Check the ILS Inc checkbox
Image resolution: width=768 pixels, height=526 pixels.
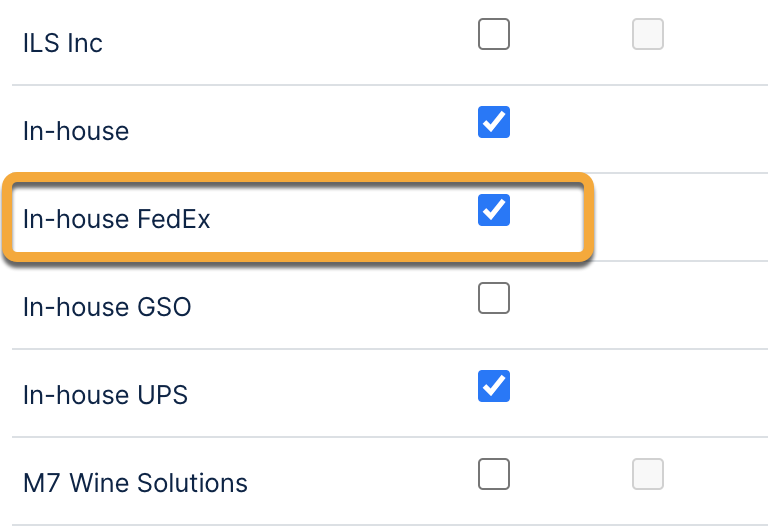click(494, 35)
